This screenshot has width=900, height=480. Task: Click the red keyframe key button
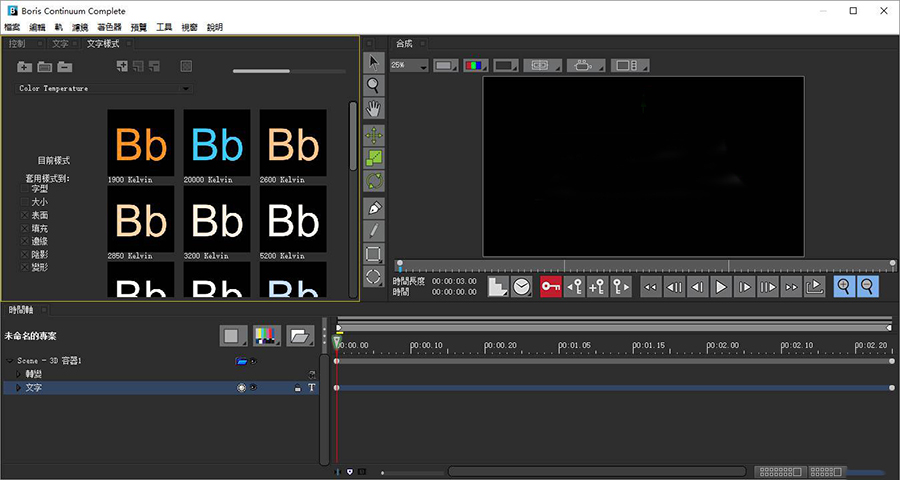click(550, 287)
